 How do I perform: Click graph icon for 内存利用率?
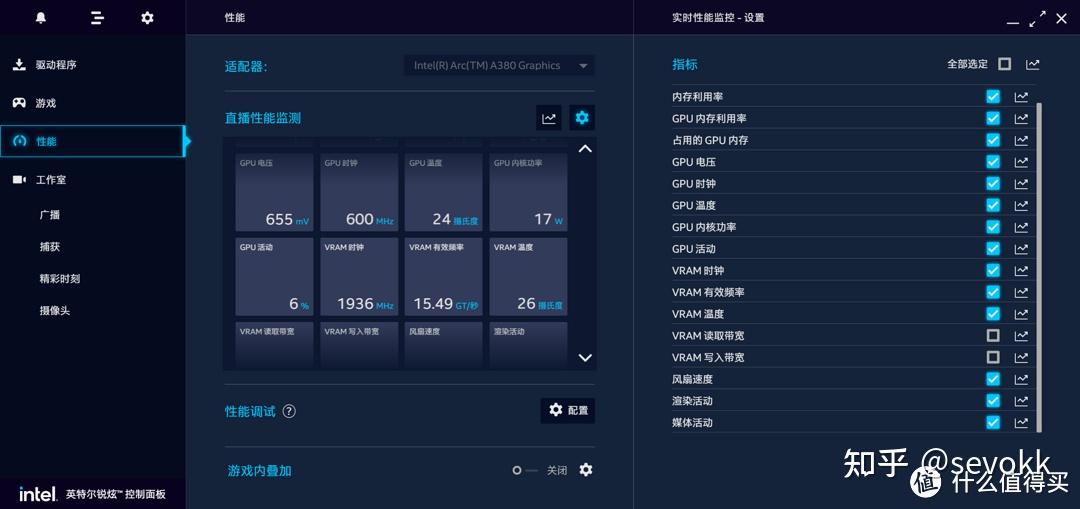(1021, 97)
